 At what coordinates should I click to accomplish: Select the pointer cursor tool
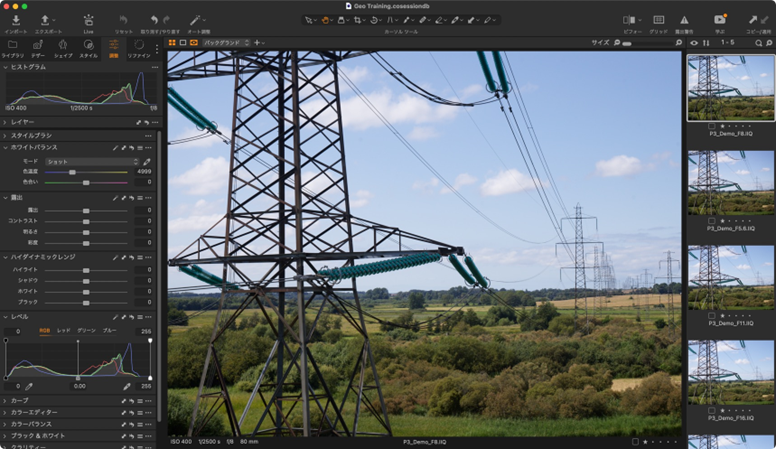click(x=308, y=20)
